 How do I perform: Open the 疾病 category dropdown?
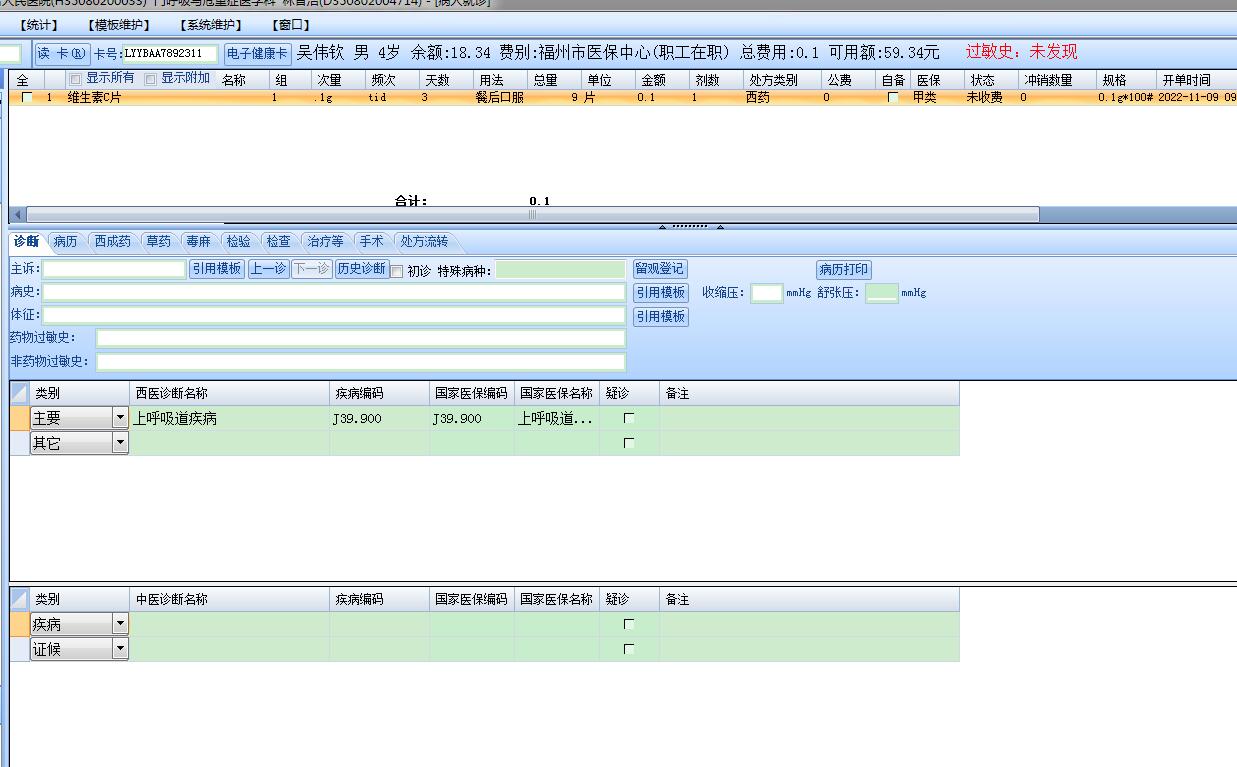point(121,623)
